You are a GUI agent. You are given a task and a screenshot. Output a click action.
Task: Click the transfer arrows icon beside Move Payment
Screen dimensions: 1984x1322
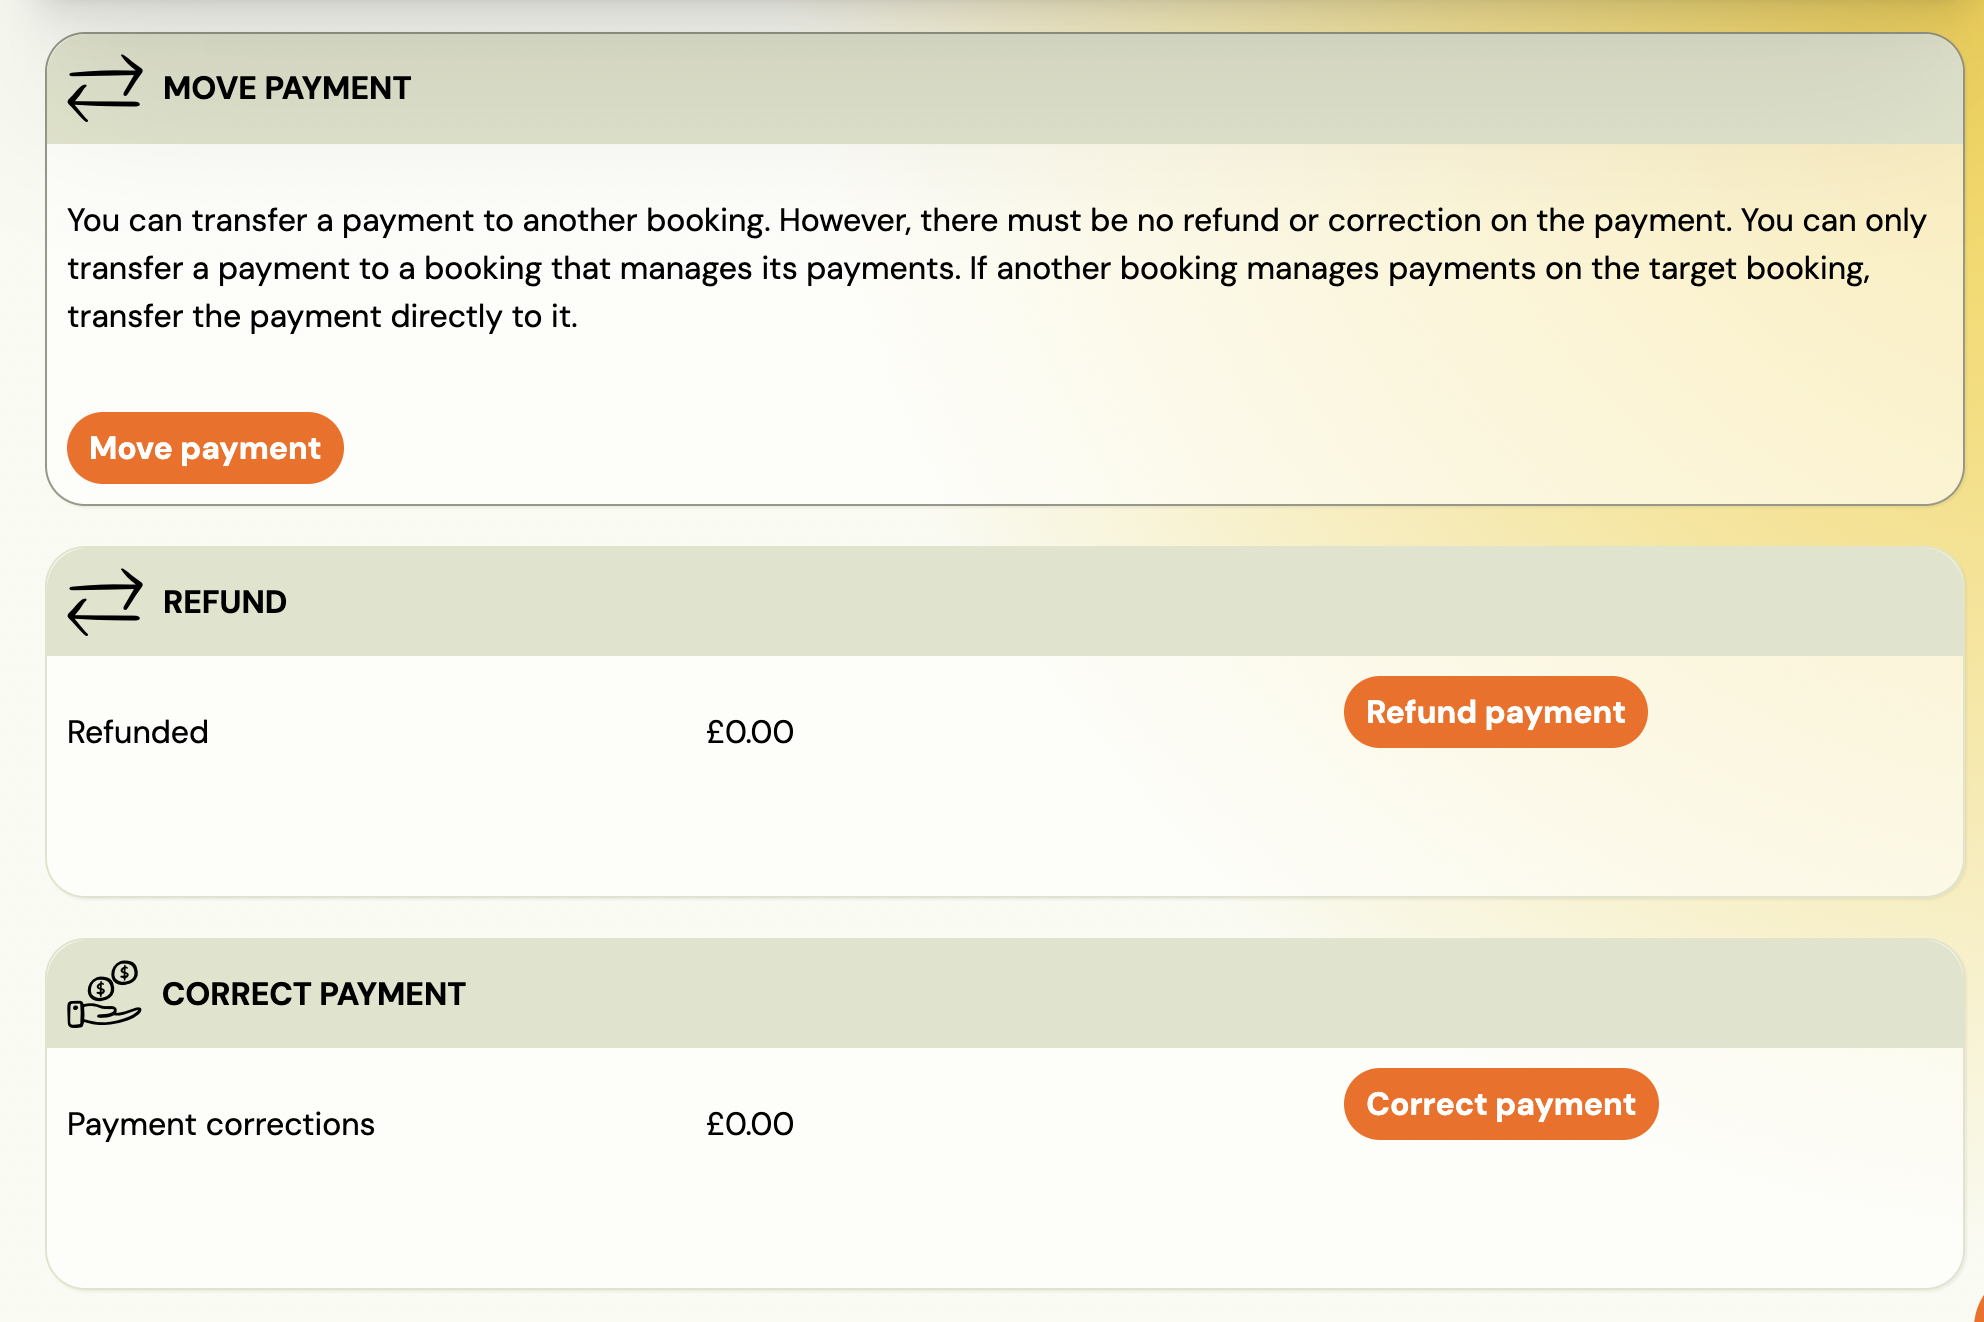point(104,88)
